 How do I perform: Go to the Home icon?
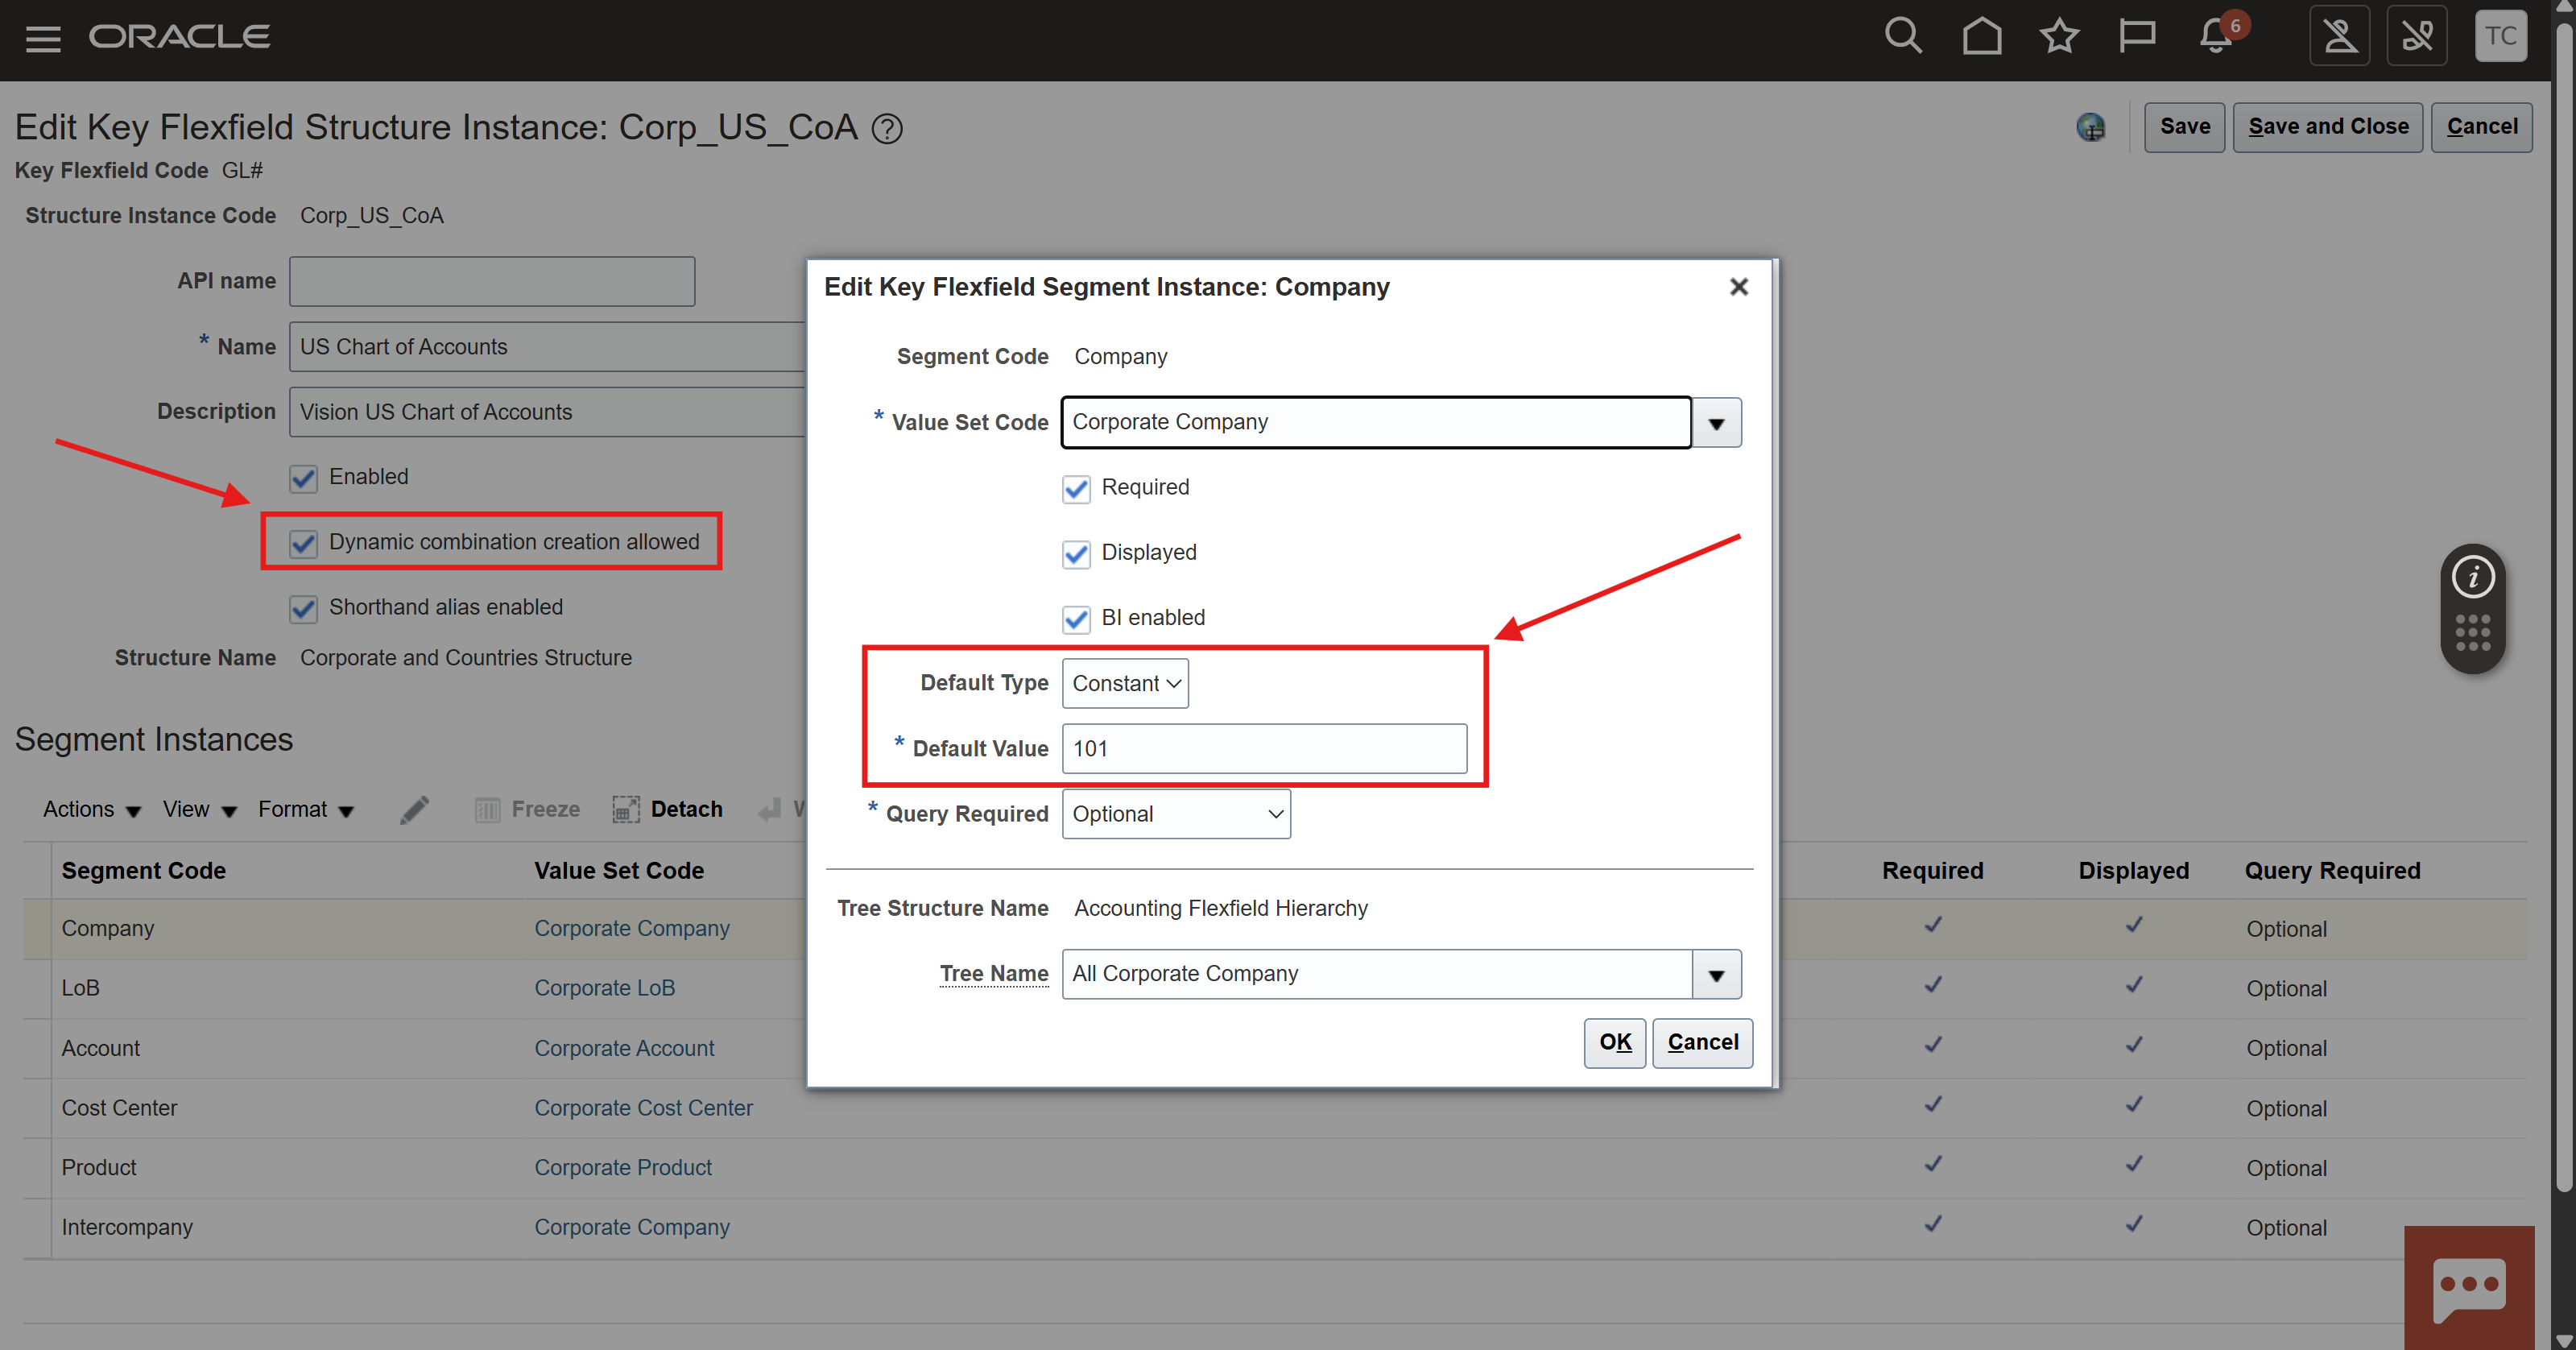(1981, 36)
